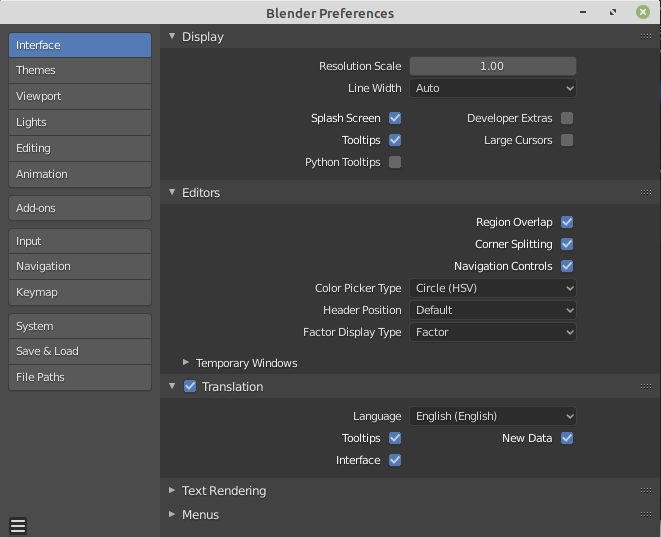Toggle the Display Tooltips checkbox

pyautogui.click(x=395, y=140)
